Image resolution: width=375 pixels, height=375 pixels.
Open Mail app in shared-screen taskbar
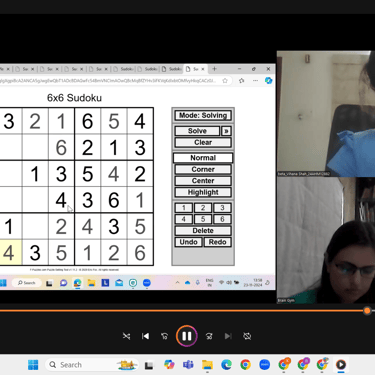click(x=119, y=283)
